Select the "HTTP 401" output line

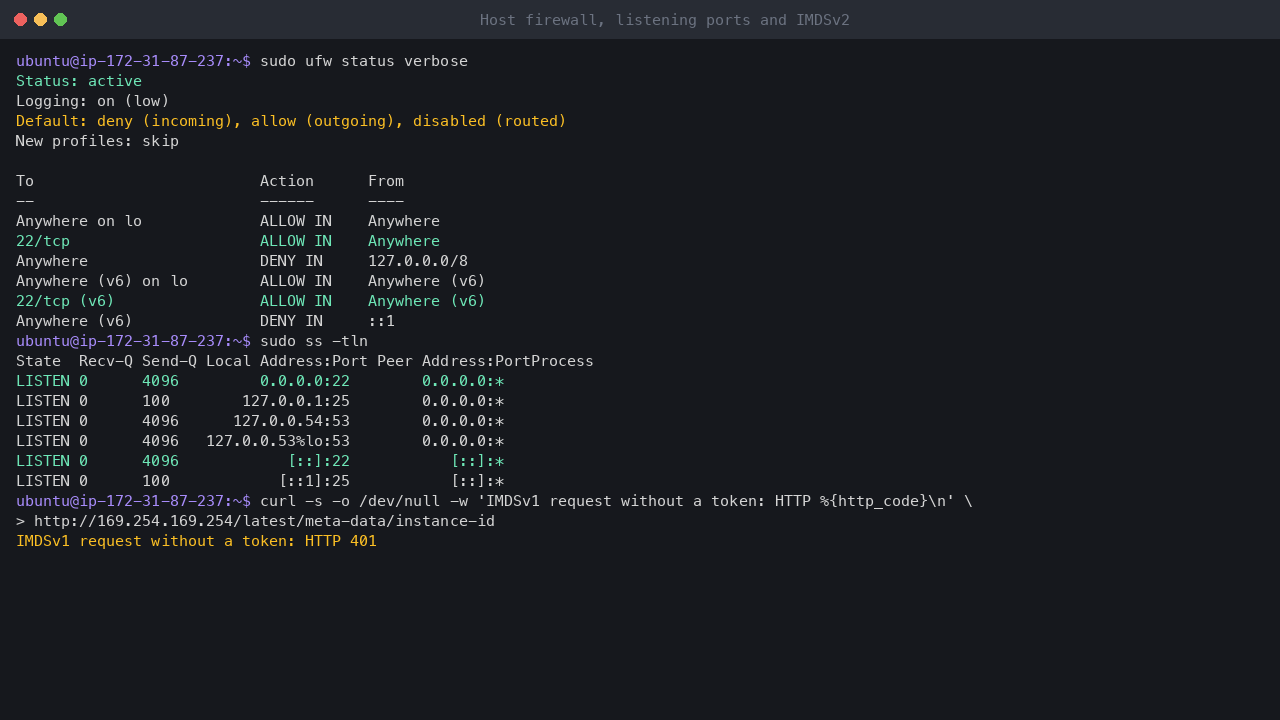(x=196, y=541)
